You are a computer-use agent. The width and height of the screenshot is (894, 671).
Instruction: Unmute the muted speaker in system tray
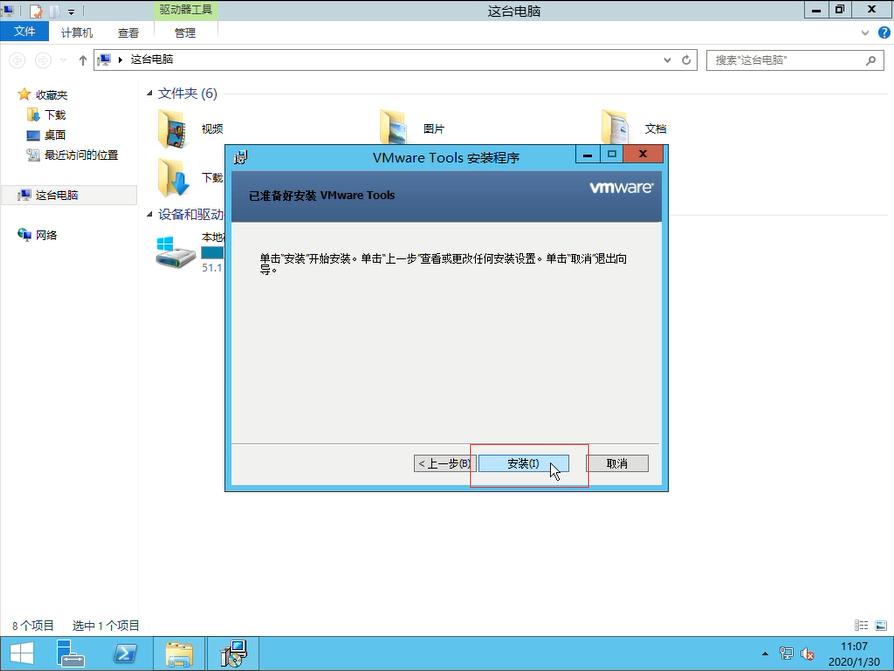[808, 654]
